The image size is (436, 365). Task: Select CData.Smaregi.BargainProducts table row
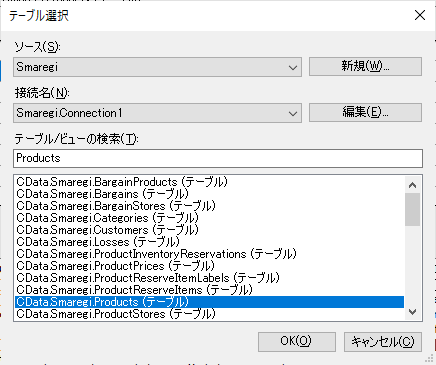pos(209,182)
